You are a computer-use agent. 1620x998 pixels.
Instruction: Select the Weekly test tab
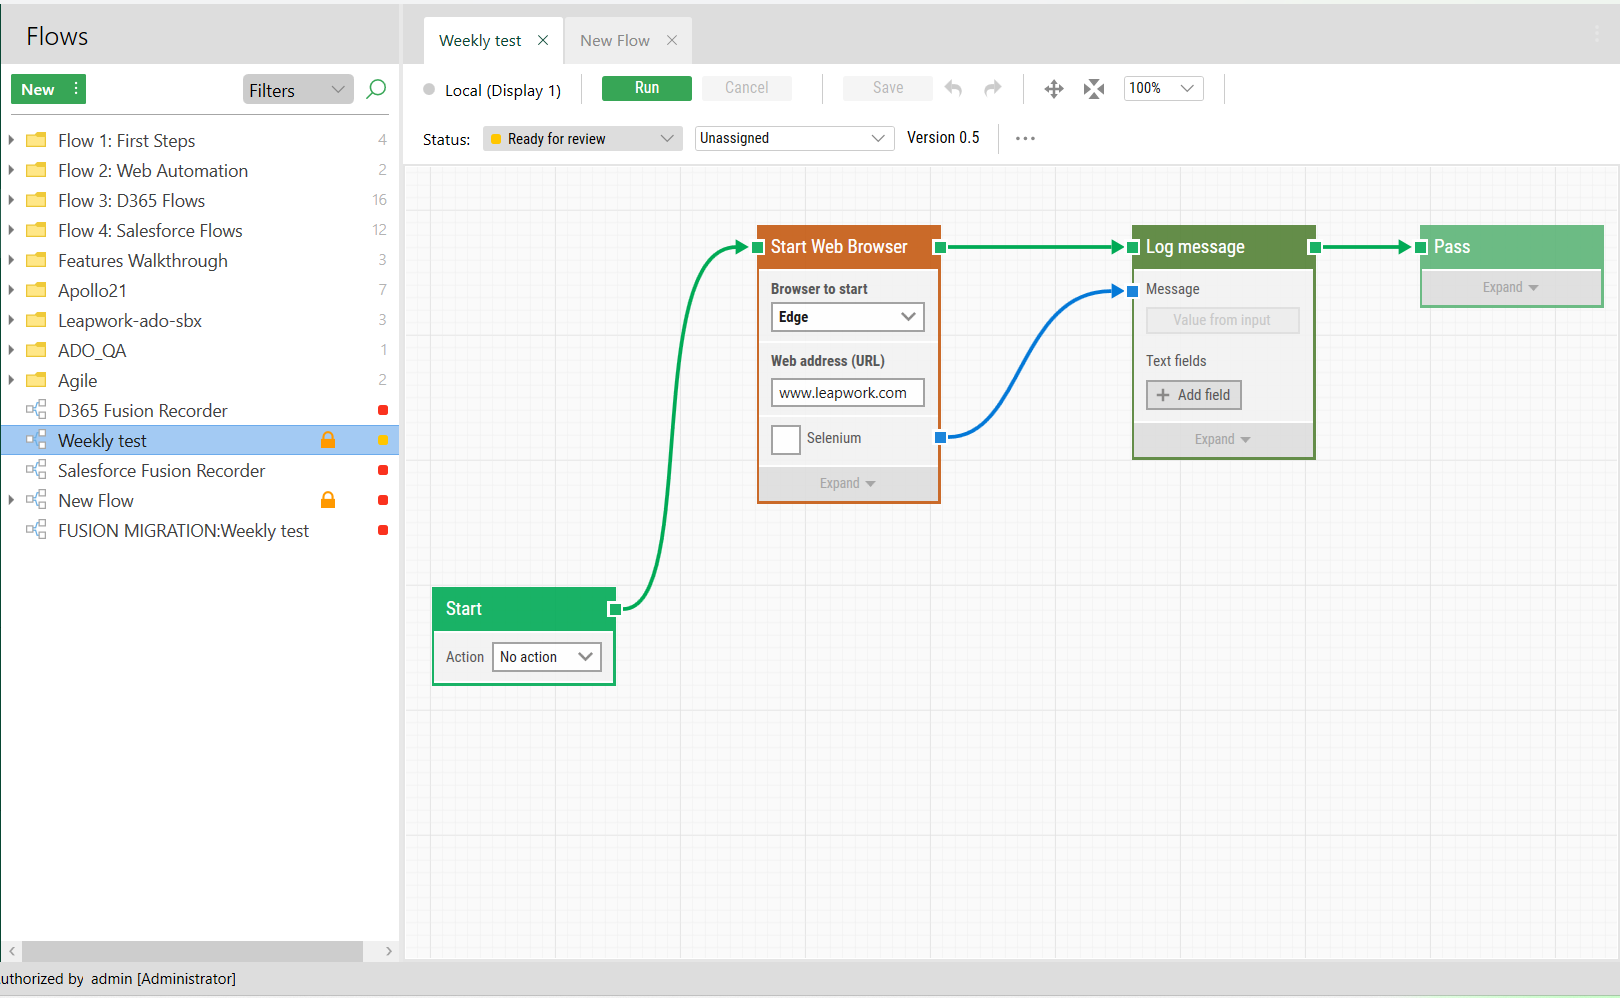pos(480,40)
